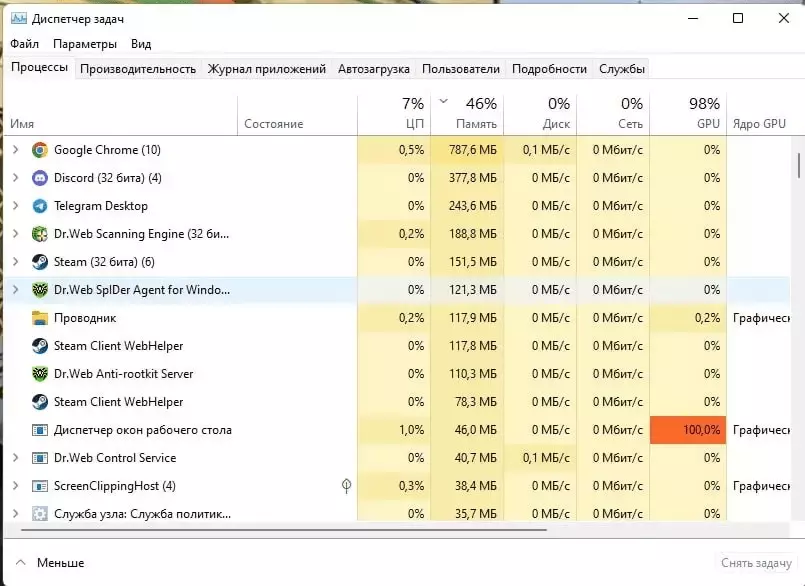Expand the Telegram Desktop entry
805x586 pixels.
15,205
